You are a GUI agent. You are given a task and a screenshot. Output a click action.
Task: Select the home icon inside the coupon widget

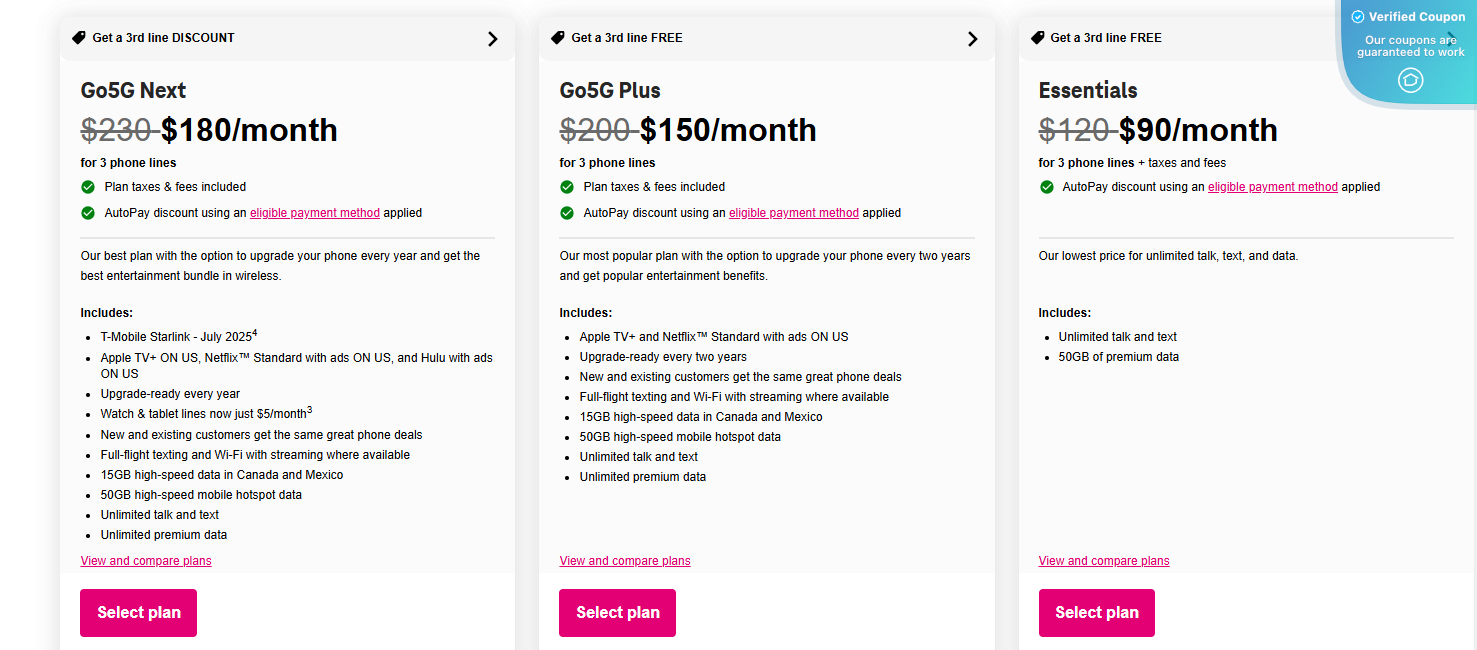coord(1410,81)
